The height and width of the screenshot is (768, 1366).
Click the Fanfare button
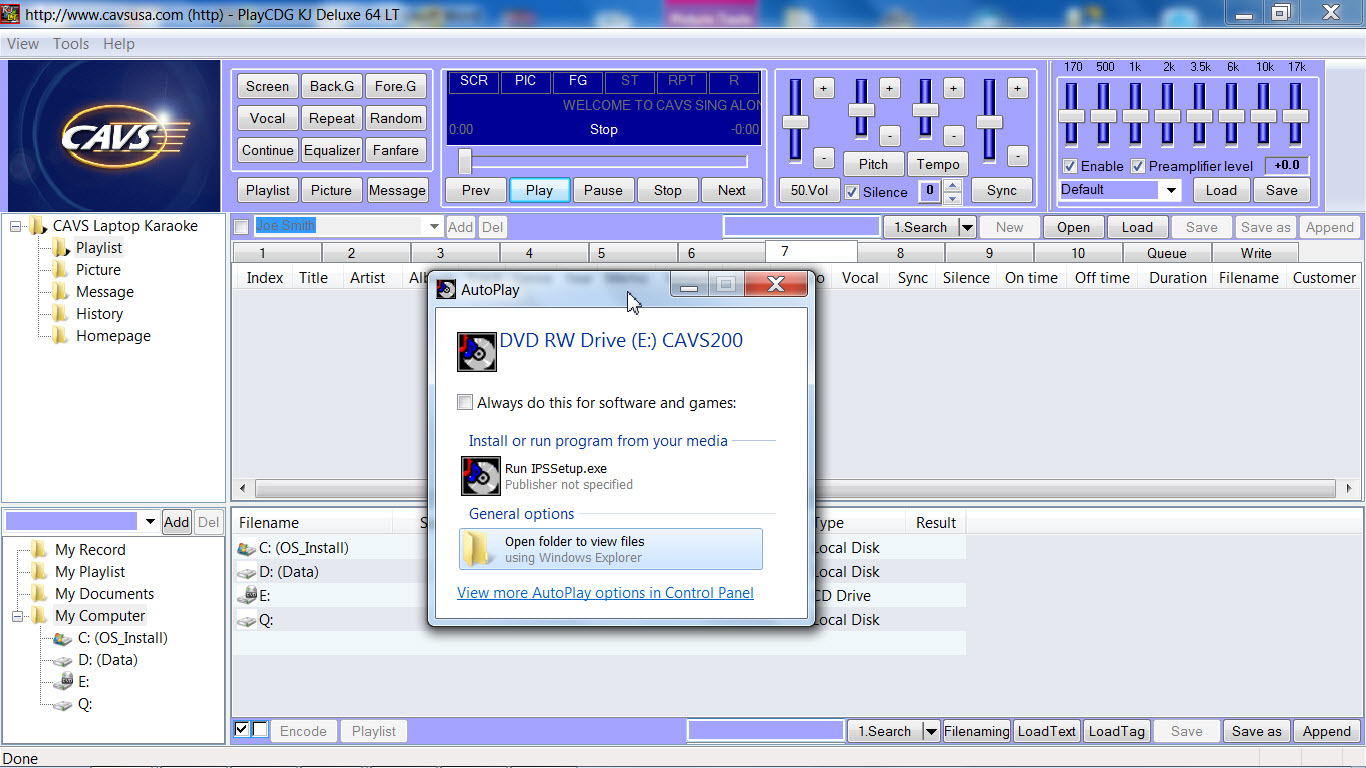click(396, 150)
